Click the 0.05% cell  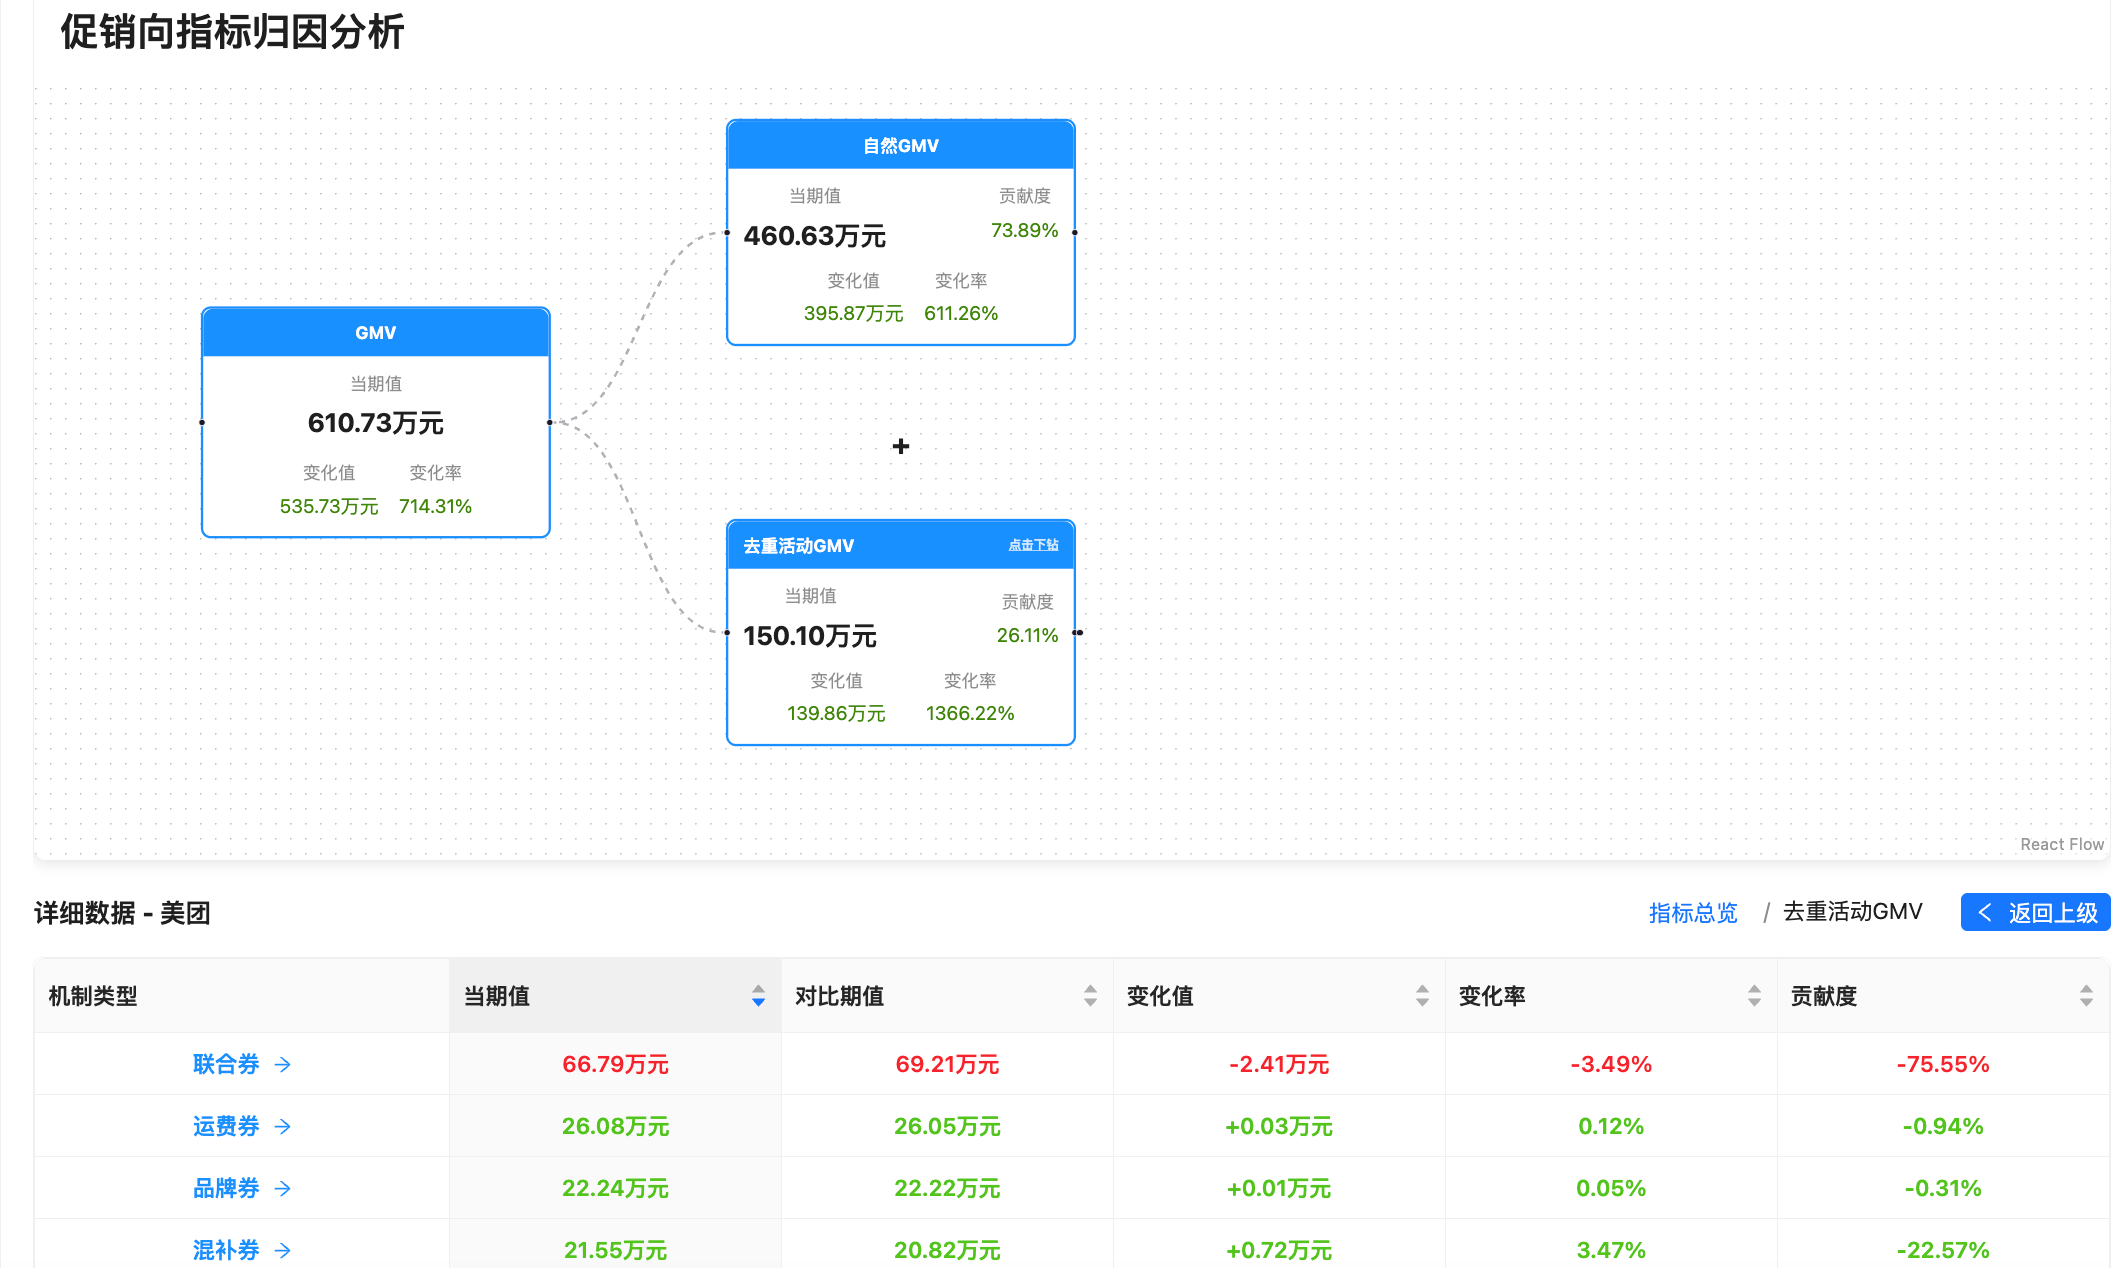[1611, 1188]
